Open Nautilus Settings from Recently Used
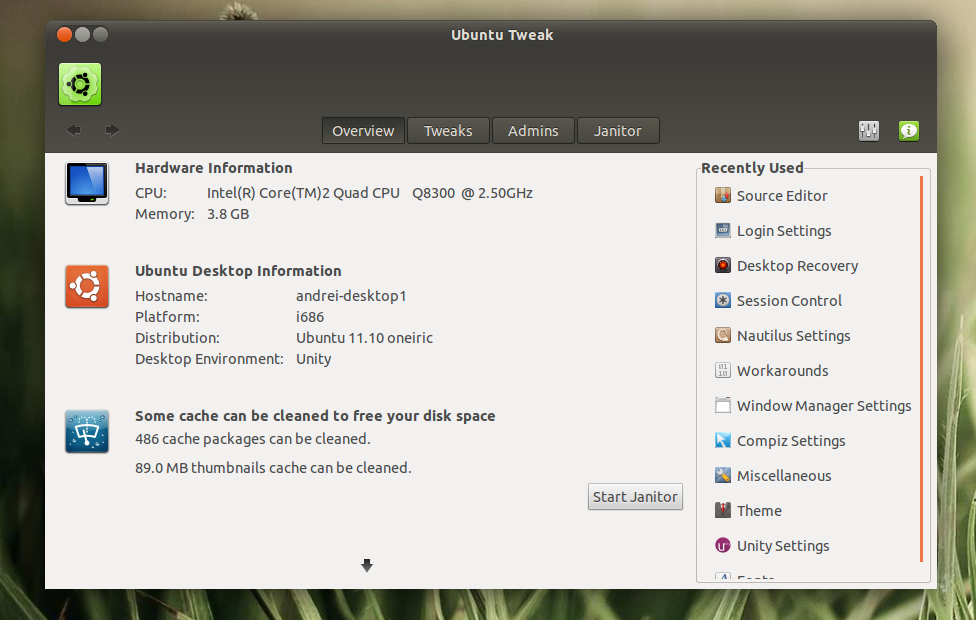The image size is (976, 620). tap(794, 336)
